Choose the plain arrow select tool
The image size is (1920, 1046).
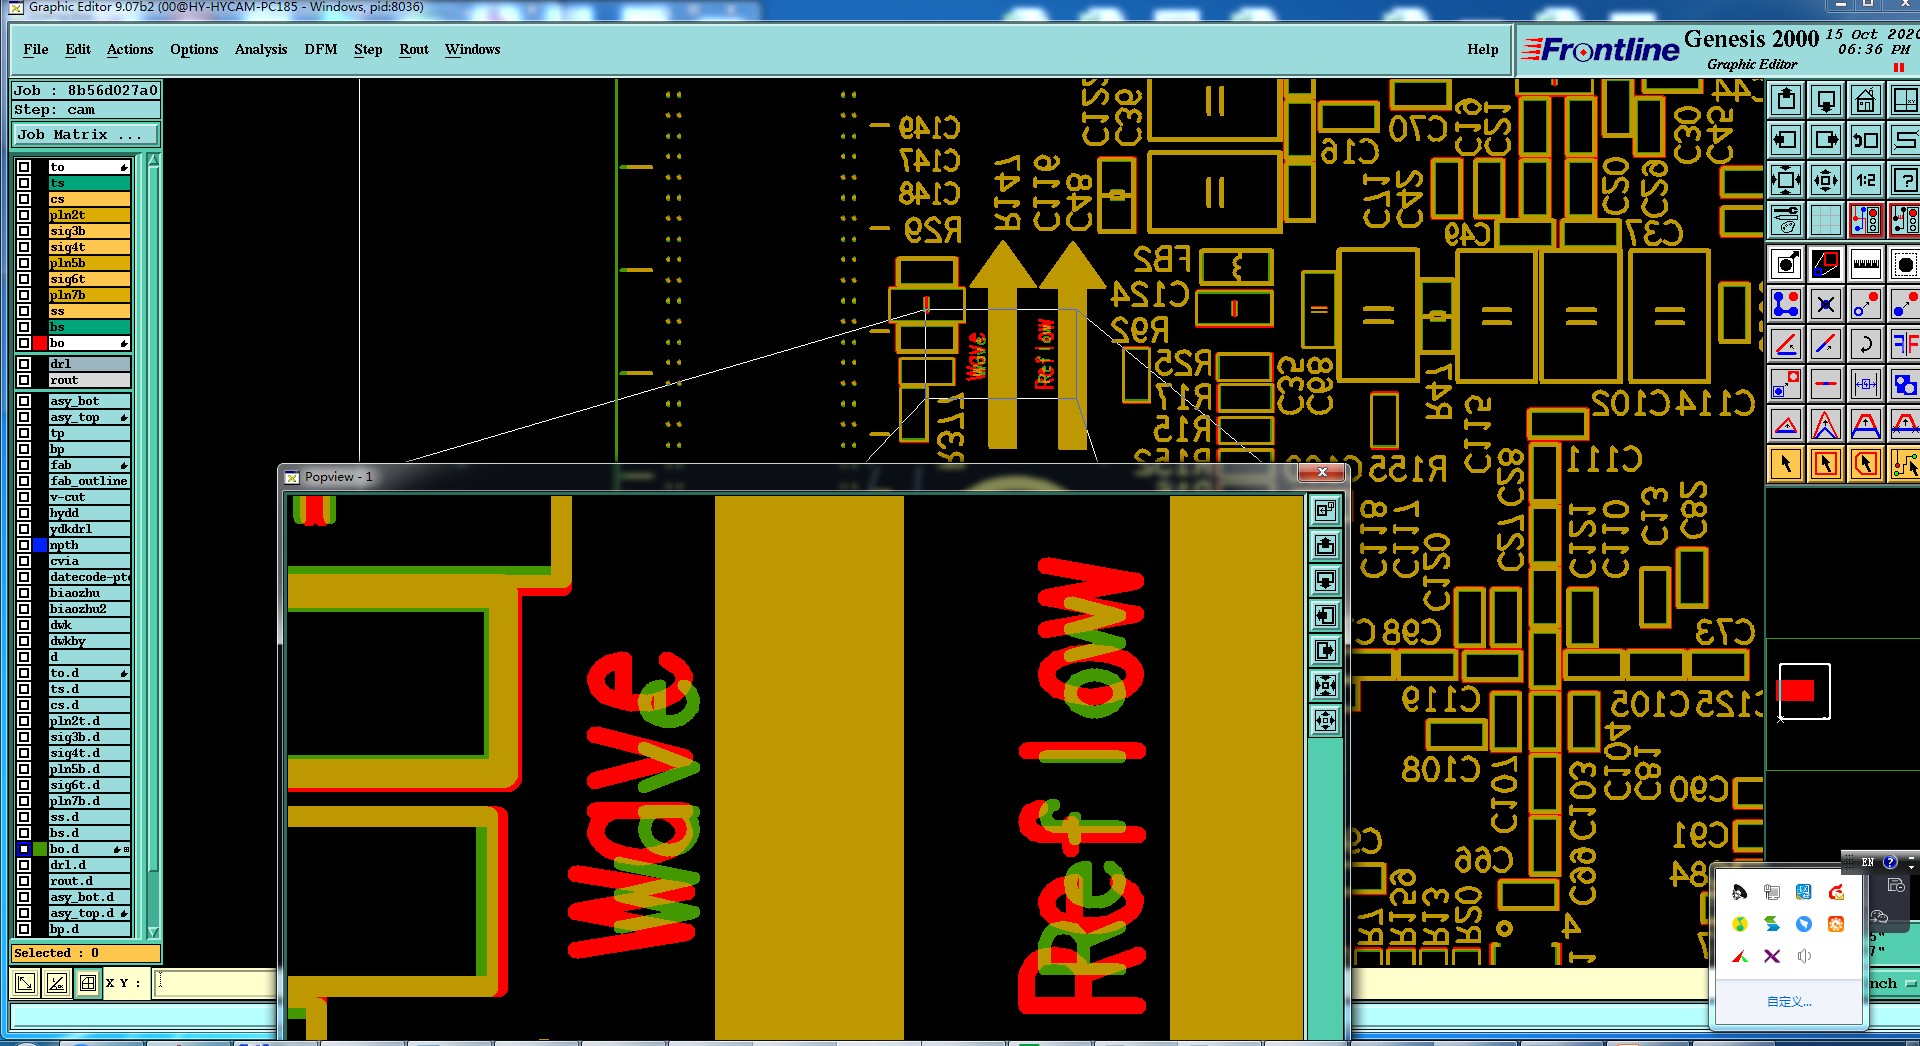1786,464
